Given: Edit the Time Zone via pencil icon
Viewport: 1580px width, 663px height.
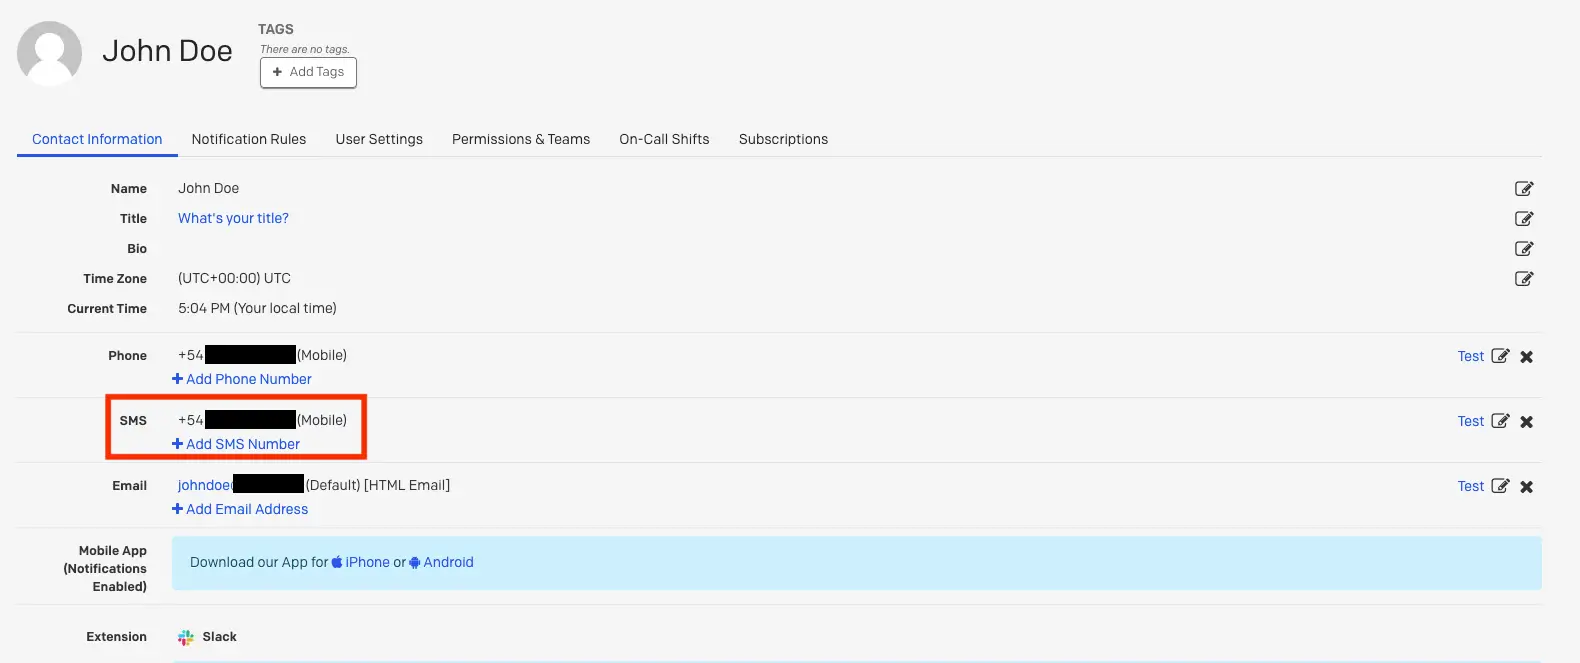Looking at the screenshot, I should pos(1524,278).
